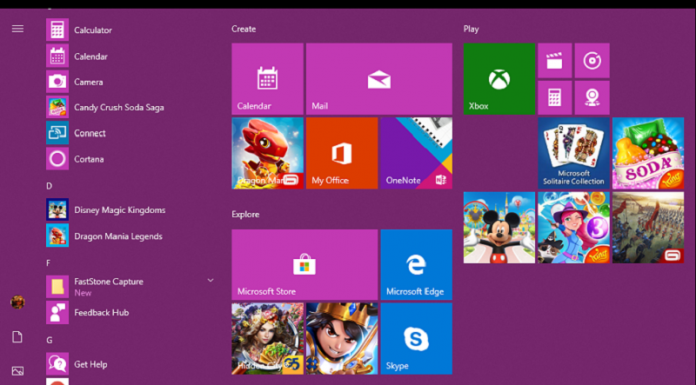This screenshot has height=385, width=696.
Task: Open the Microsoft Store tile
Action: click(304, 265)
